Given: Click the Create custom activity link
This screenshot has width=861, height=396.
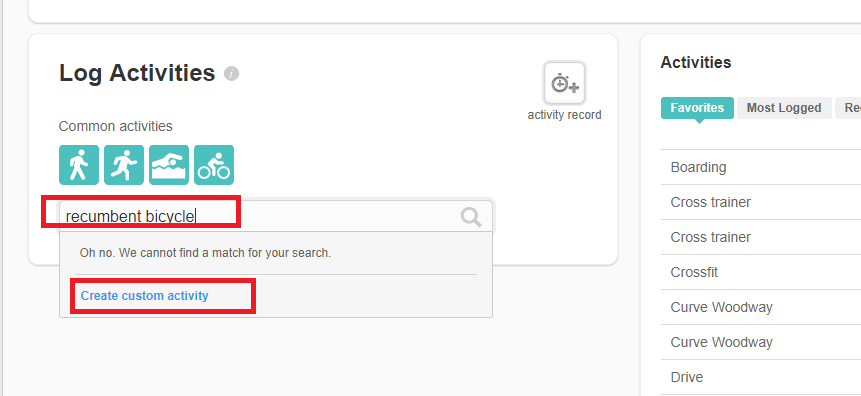Looking at the screenshot, I should pos(144,295).
